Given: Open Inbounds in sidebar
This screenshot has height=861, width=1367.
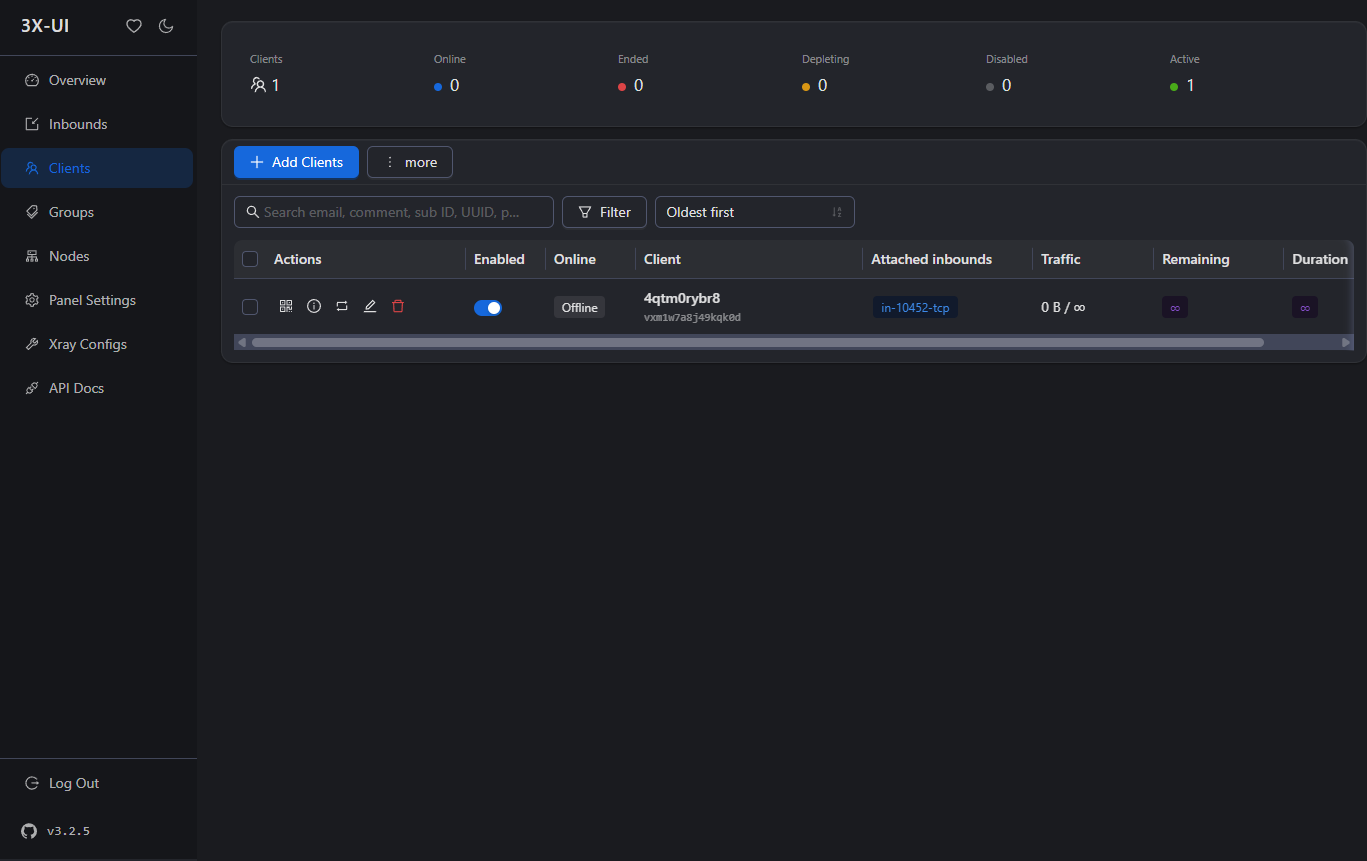Looking at the screenshot, I should pos(97,124).
